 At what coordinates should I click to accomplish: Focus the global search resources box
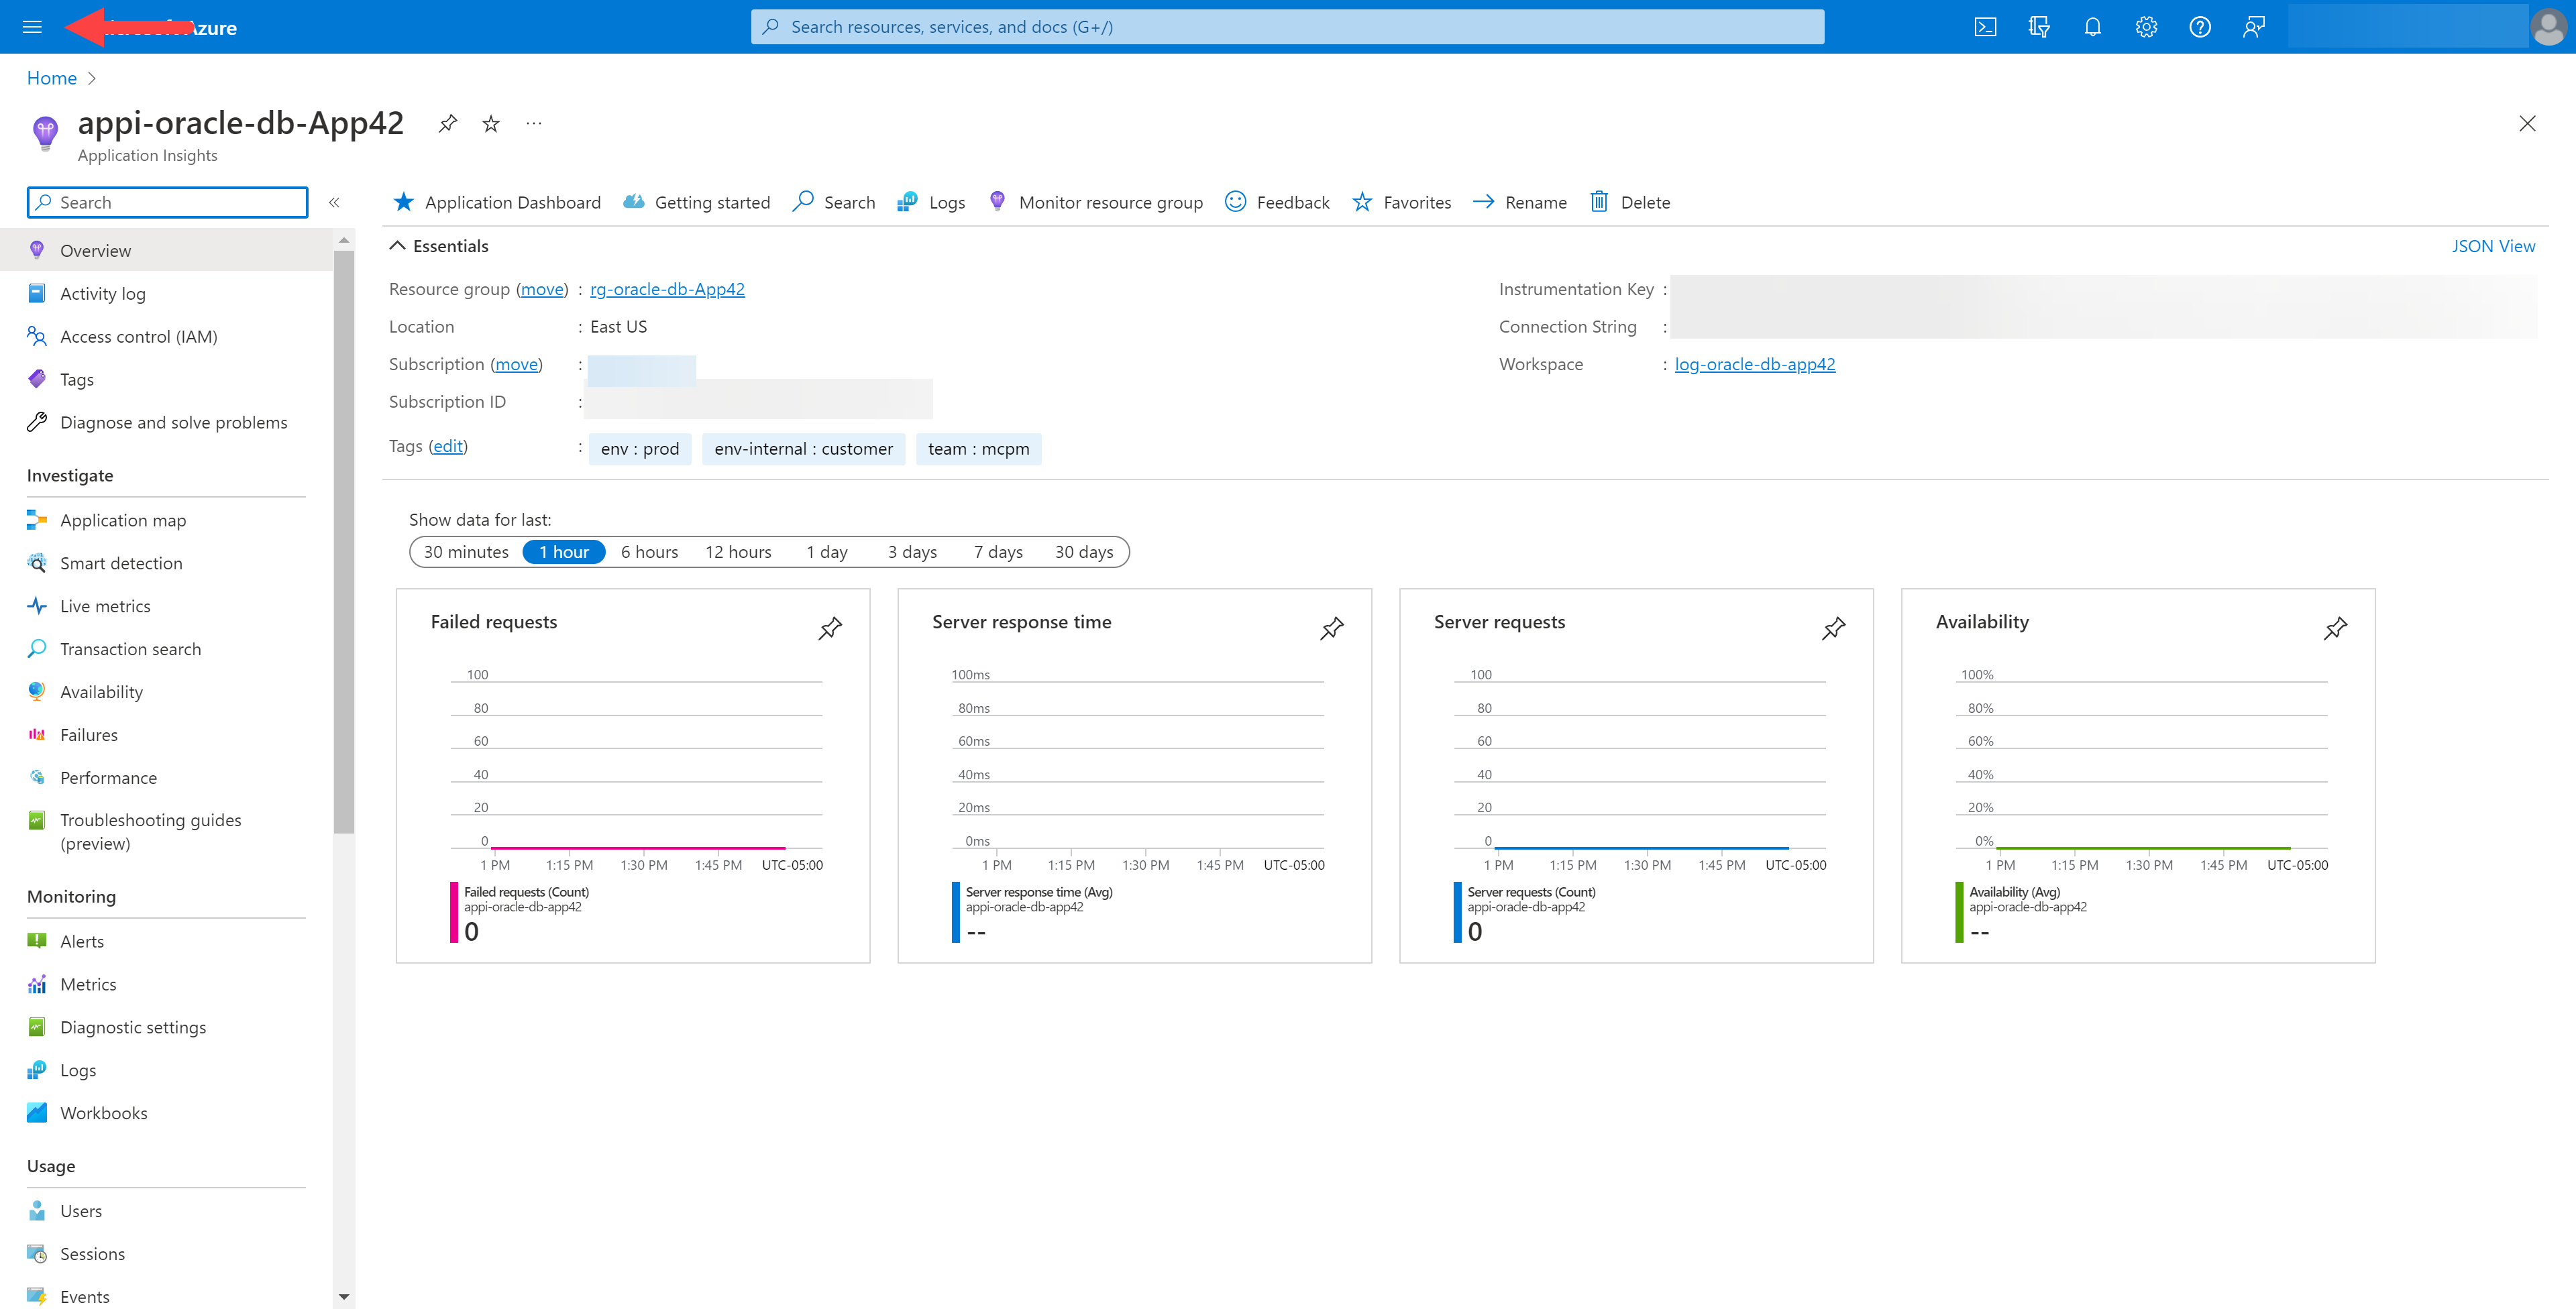[1287, 27]
